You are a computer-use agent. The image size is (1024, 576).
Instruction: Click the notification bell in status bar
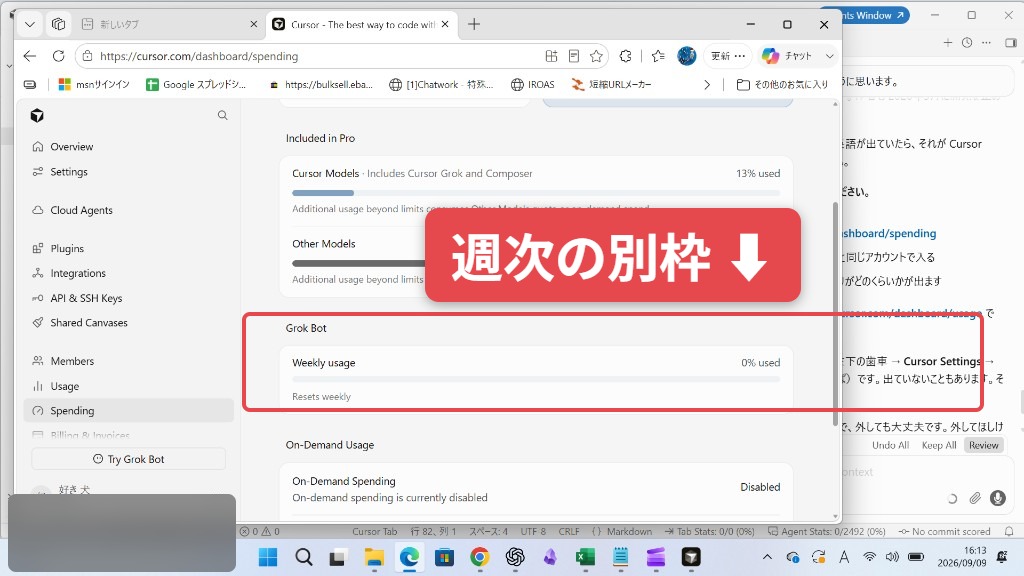pyautogui.click(x=1009, y=532)
